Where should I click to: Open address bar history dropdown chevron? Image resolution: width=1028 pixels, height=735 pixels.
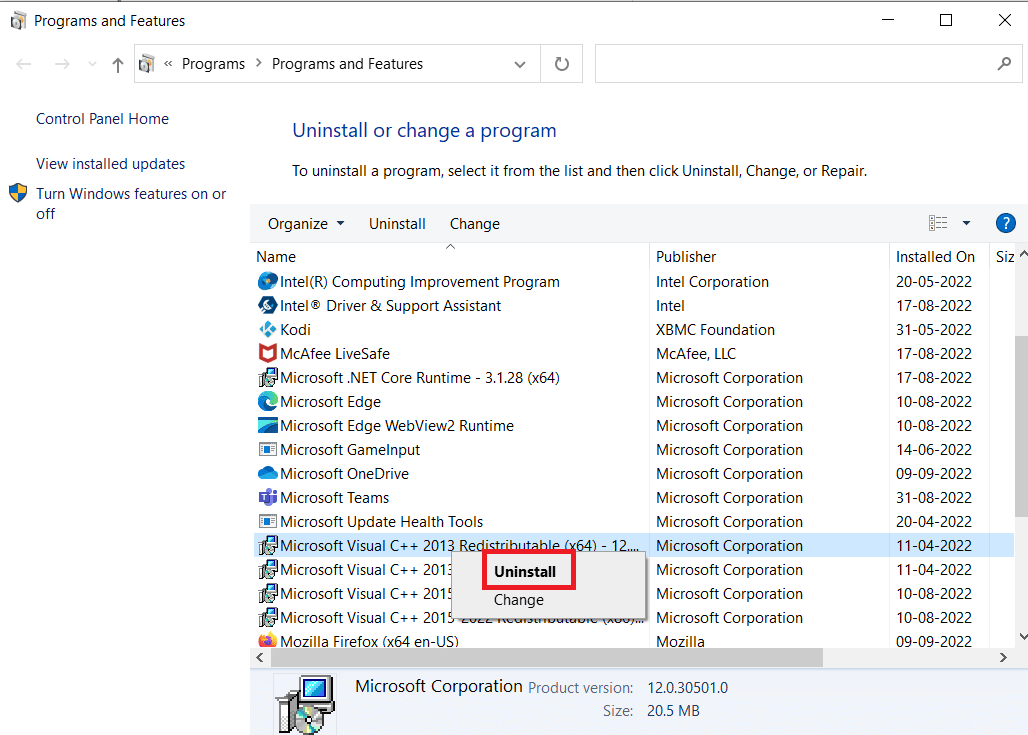point(520,64)
